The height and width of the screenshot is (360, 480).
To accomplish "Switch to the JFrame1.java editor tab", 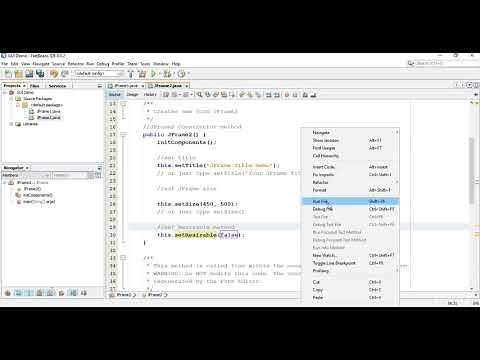I will click(x=126, y=86).
